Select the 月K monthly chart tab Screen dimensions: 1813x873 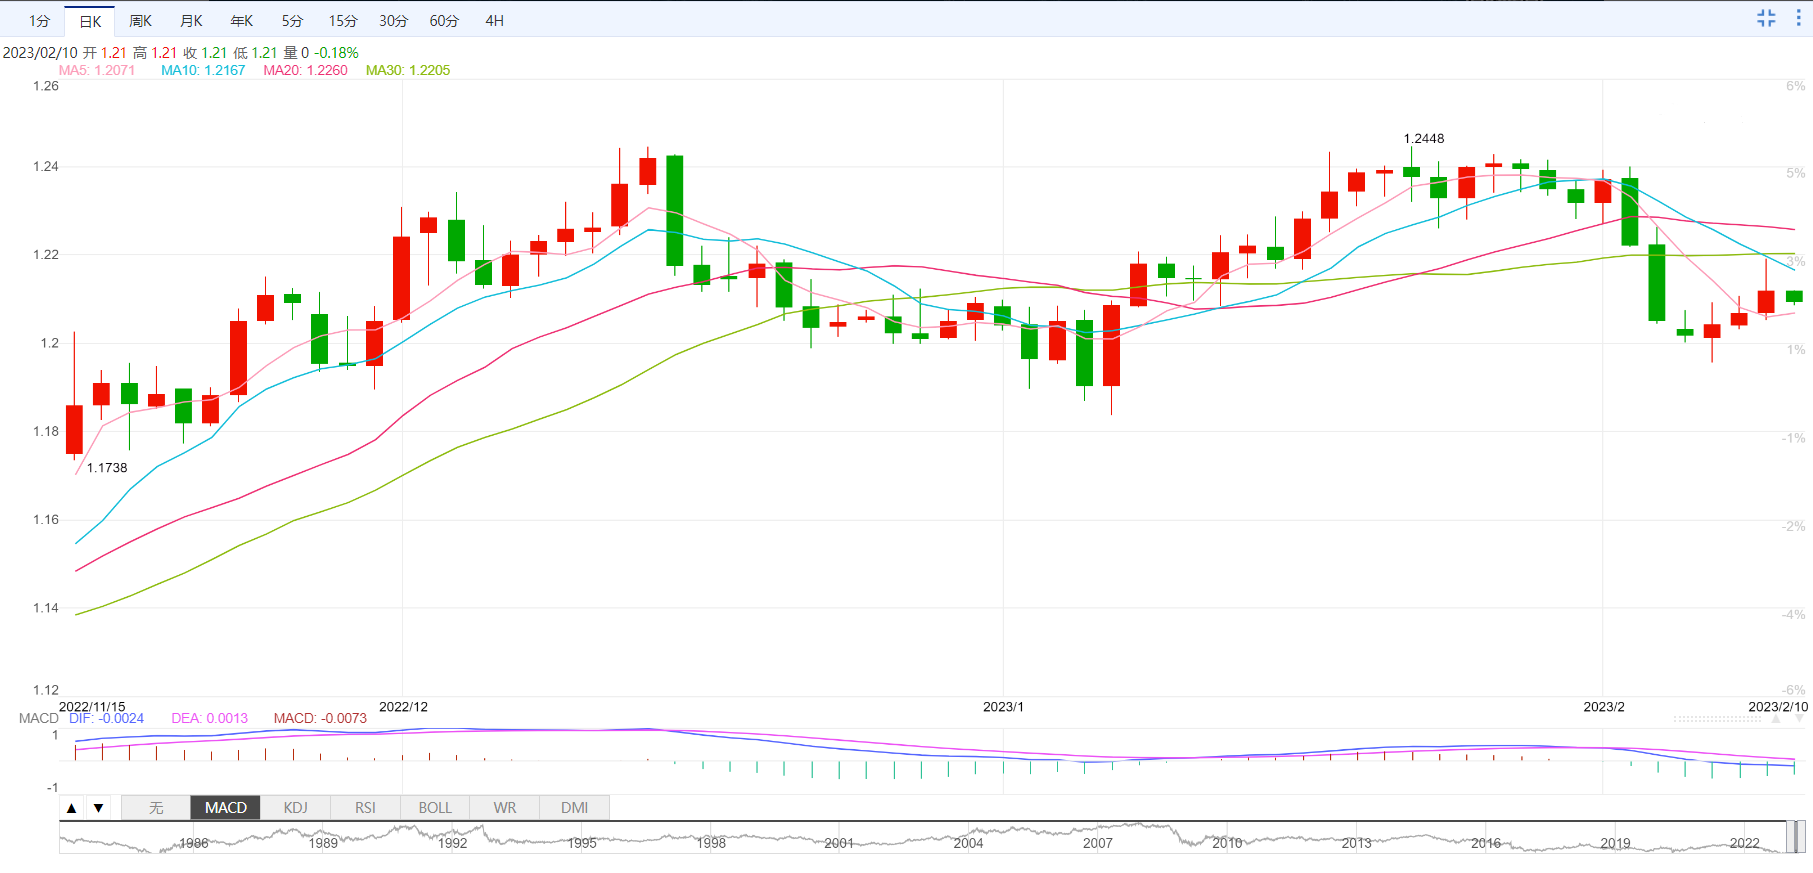point(191,21)
